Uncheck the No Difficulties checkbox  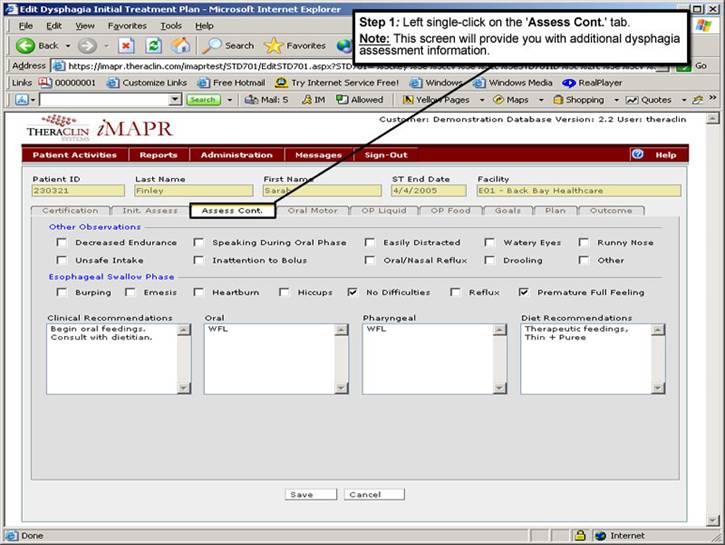click(353, 293)
